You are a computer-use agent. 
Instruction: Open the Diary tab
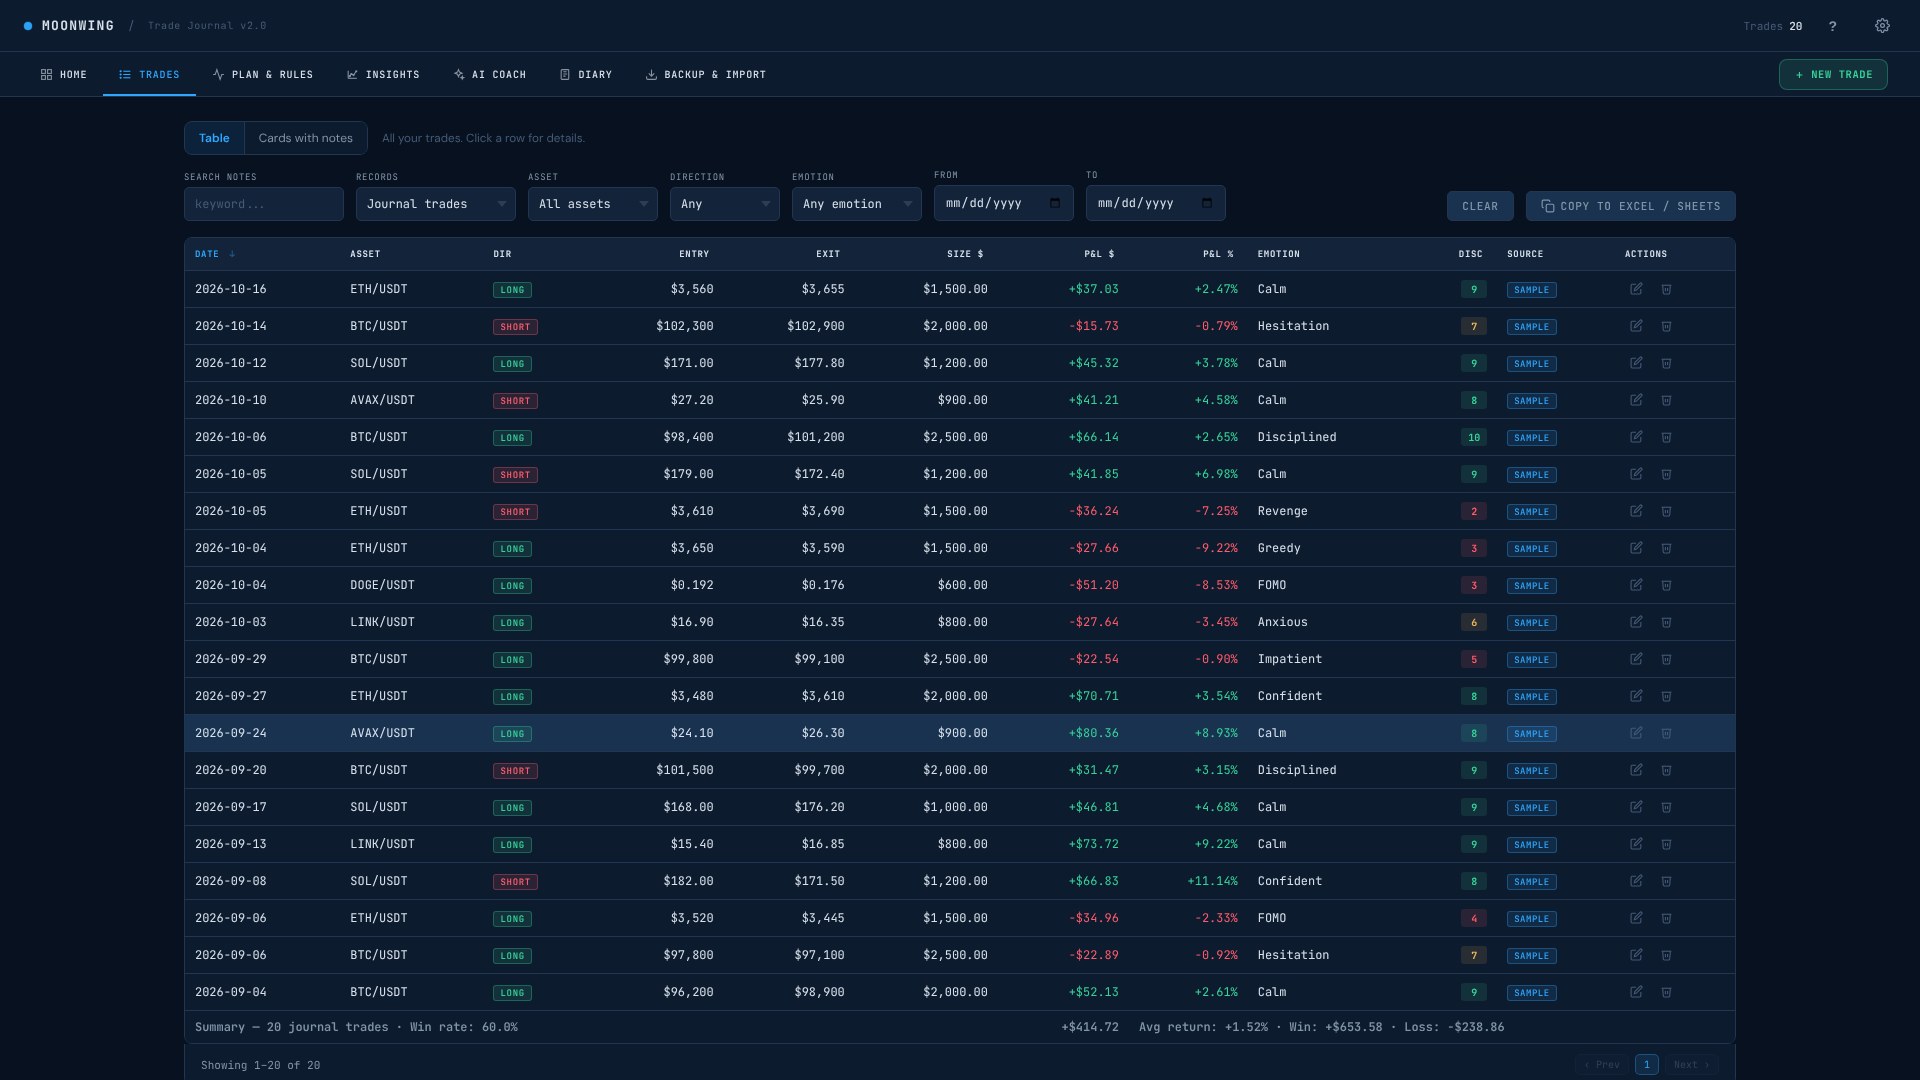586,75
